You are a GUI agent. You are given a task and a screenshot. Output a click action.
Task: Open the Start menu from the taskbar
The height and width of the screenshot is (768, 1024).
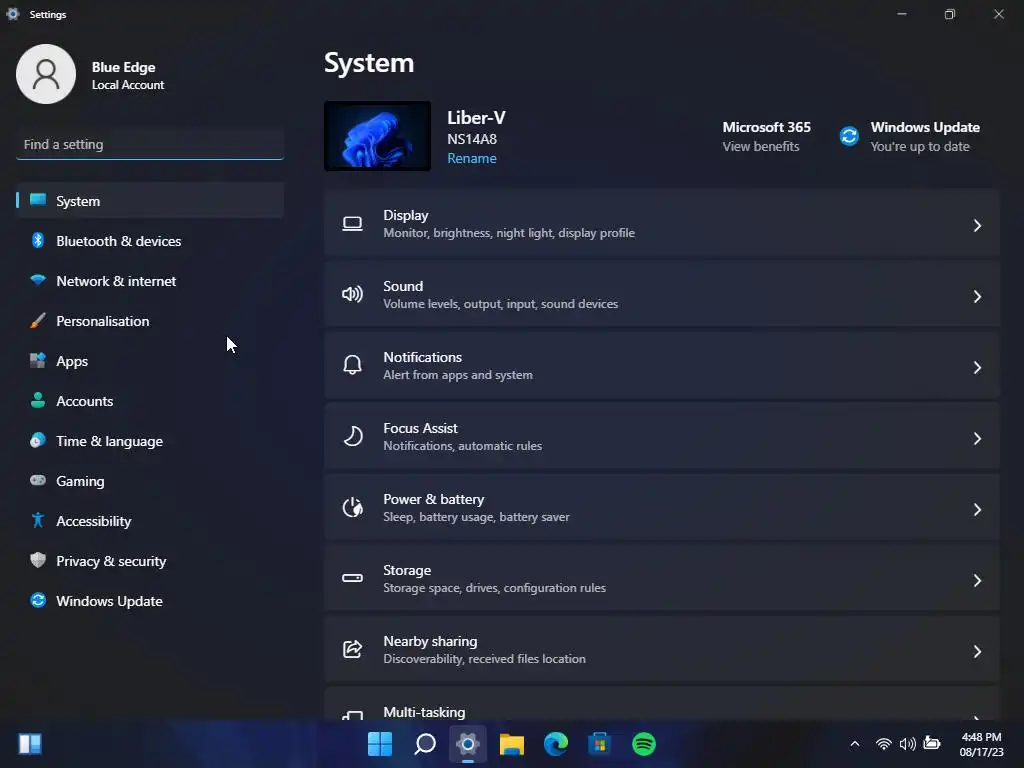click(379, 743)
